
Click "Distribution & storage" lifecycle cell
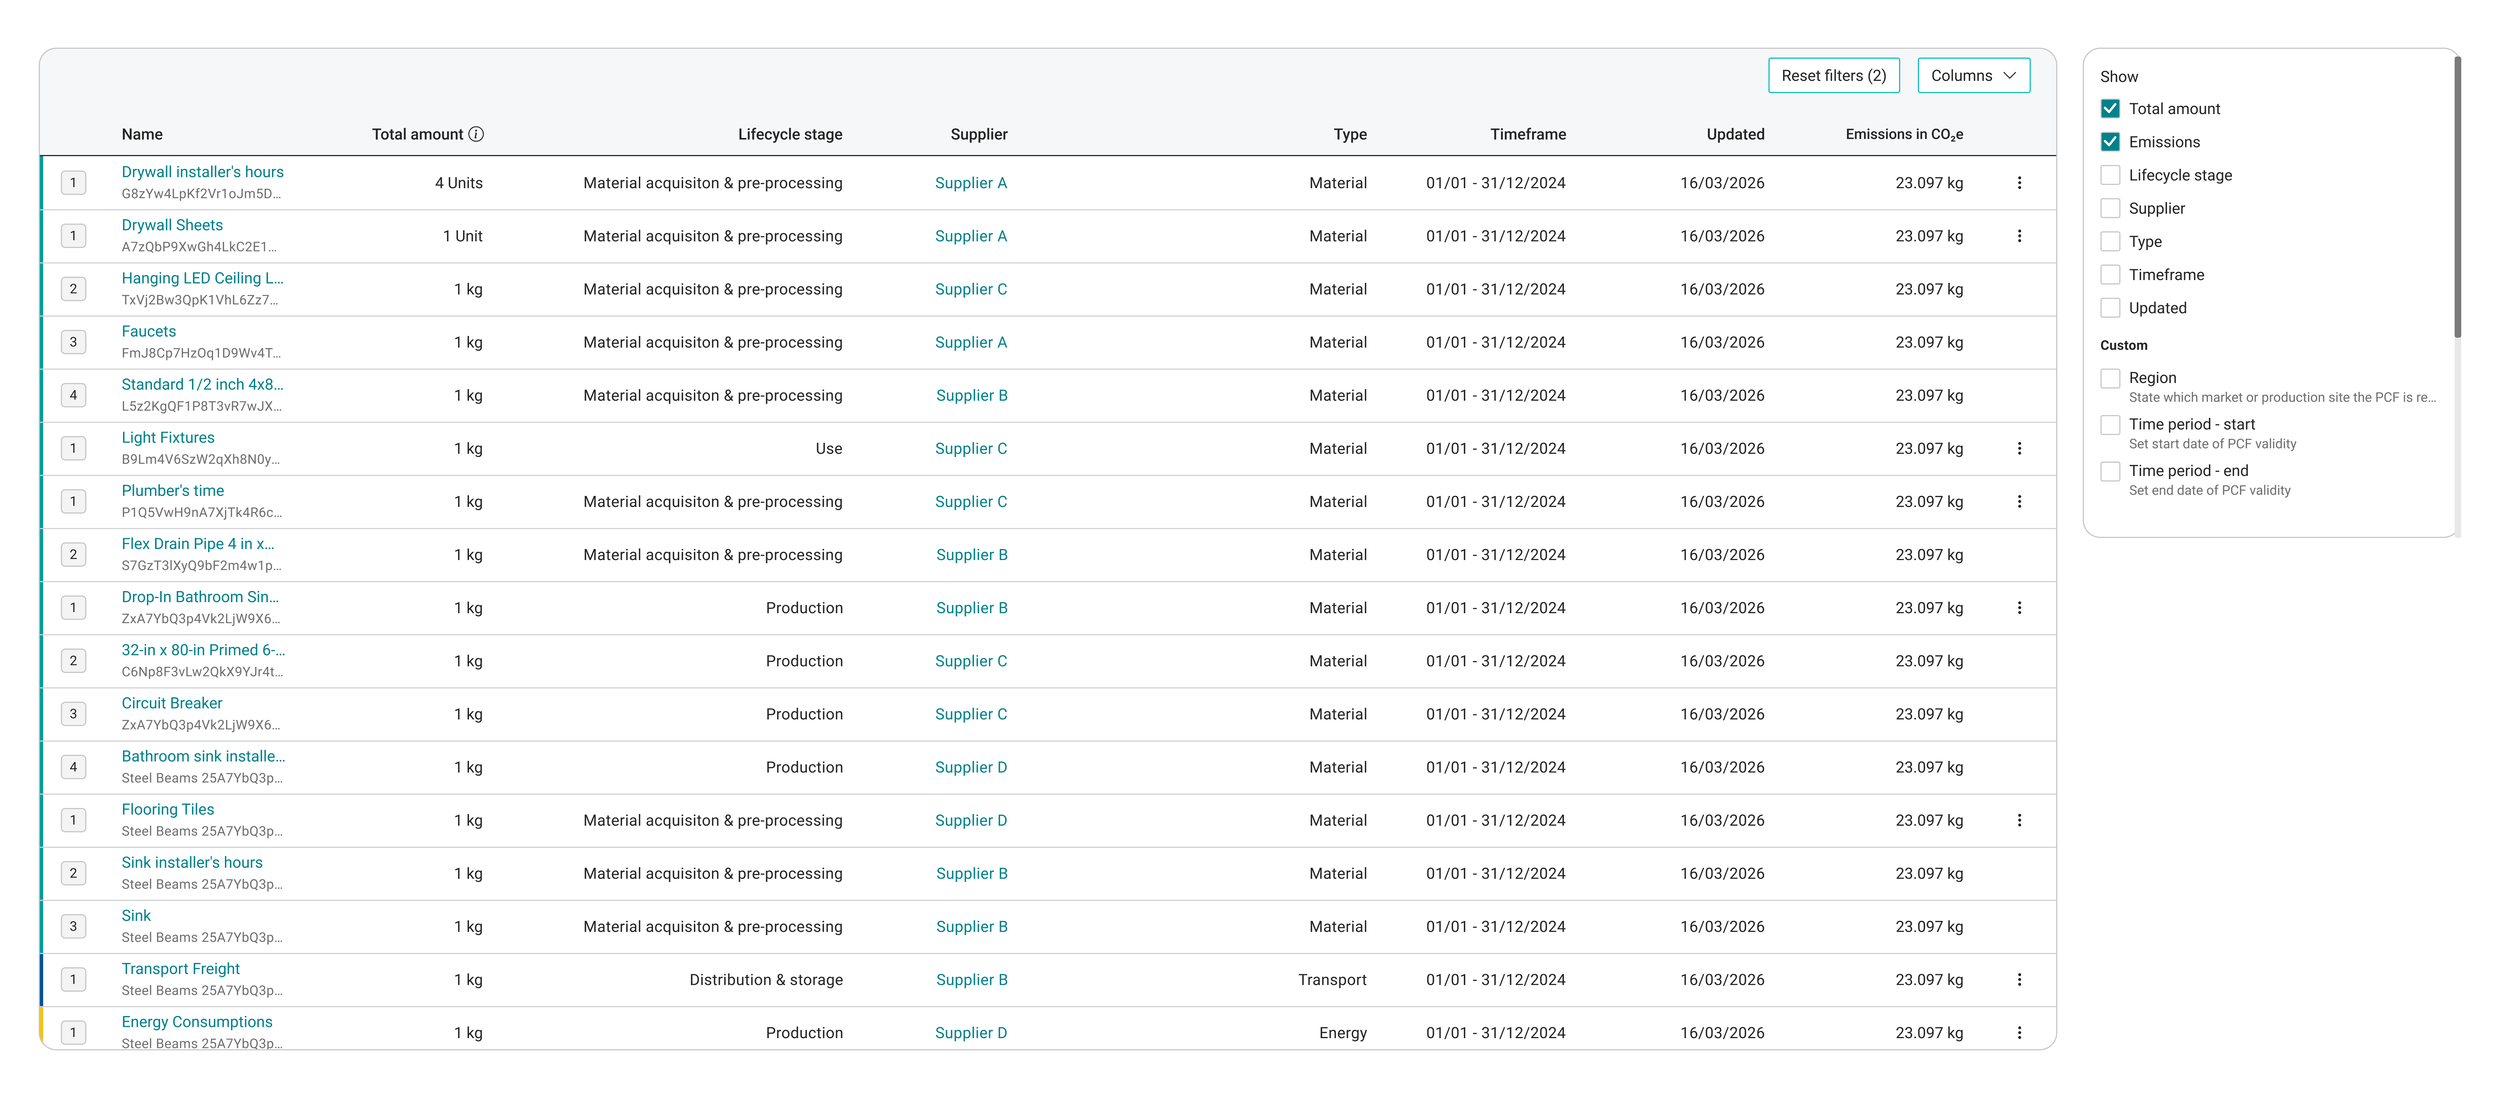(x=766, y=980)
